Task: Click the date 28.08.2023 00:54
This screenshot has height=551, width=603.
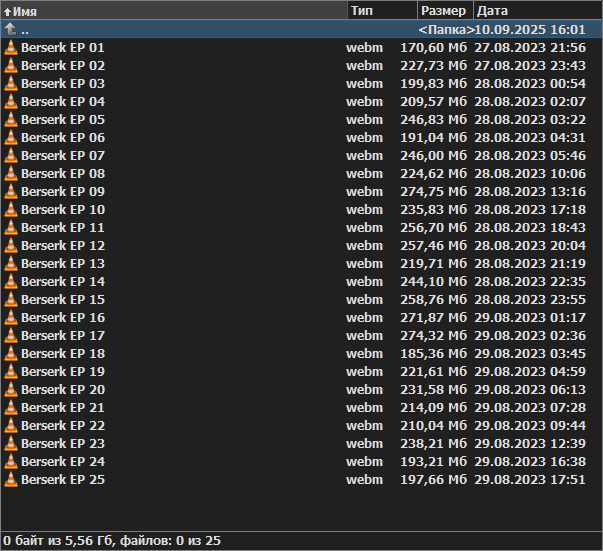Action: point(530,83)
